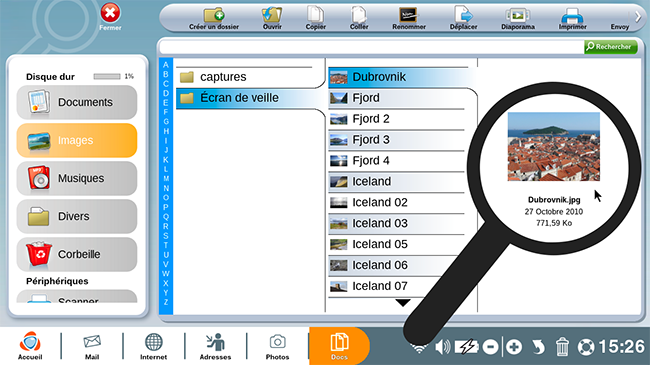The image size is (650, 365).
Task: Click the Rechercher search button
Action: [x=611, y=47]
